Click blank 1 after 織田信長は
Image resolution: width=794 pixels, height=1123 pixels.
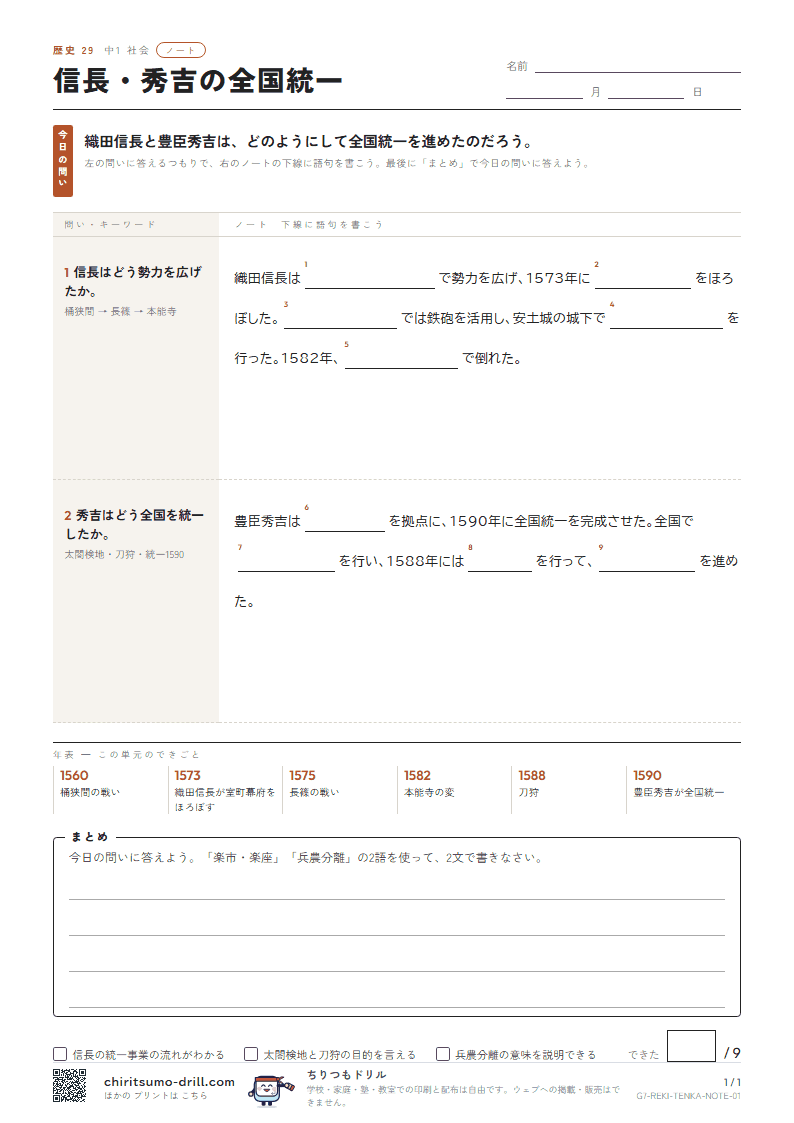[x=370, y=279]
